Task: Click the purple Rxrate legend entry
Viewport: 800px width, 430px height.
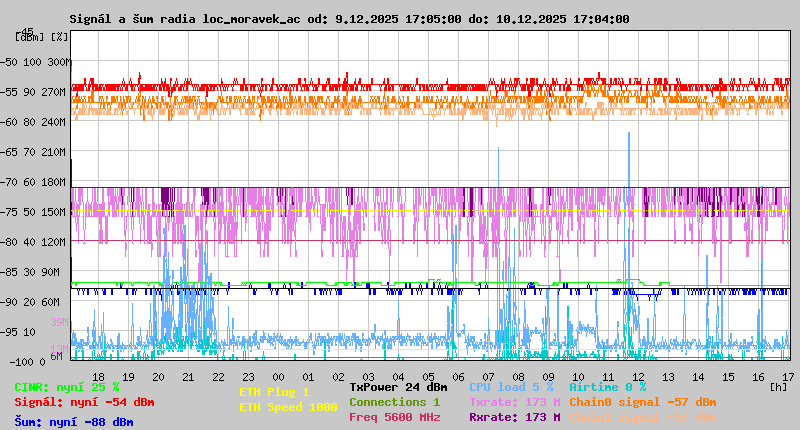Action: pos(514,417)
